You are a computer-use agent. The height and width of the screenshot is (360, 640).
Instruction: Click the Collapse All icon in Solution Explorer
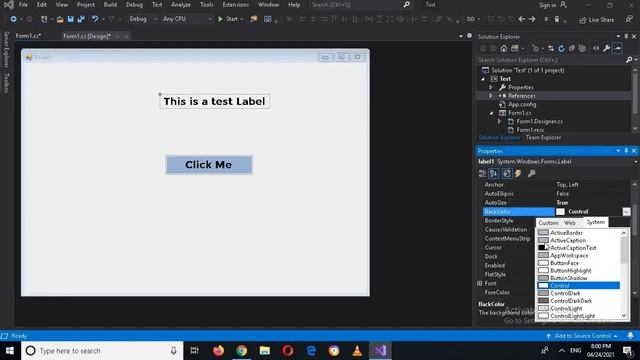572,49
